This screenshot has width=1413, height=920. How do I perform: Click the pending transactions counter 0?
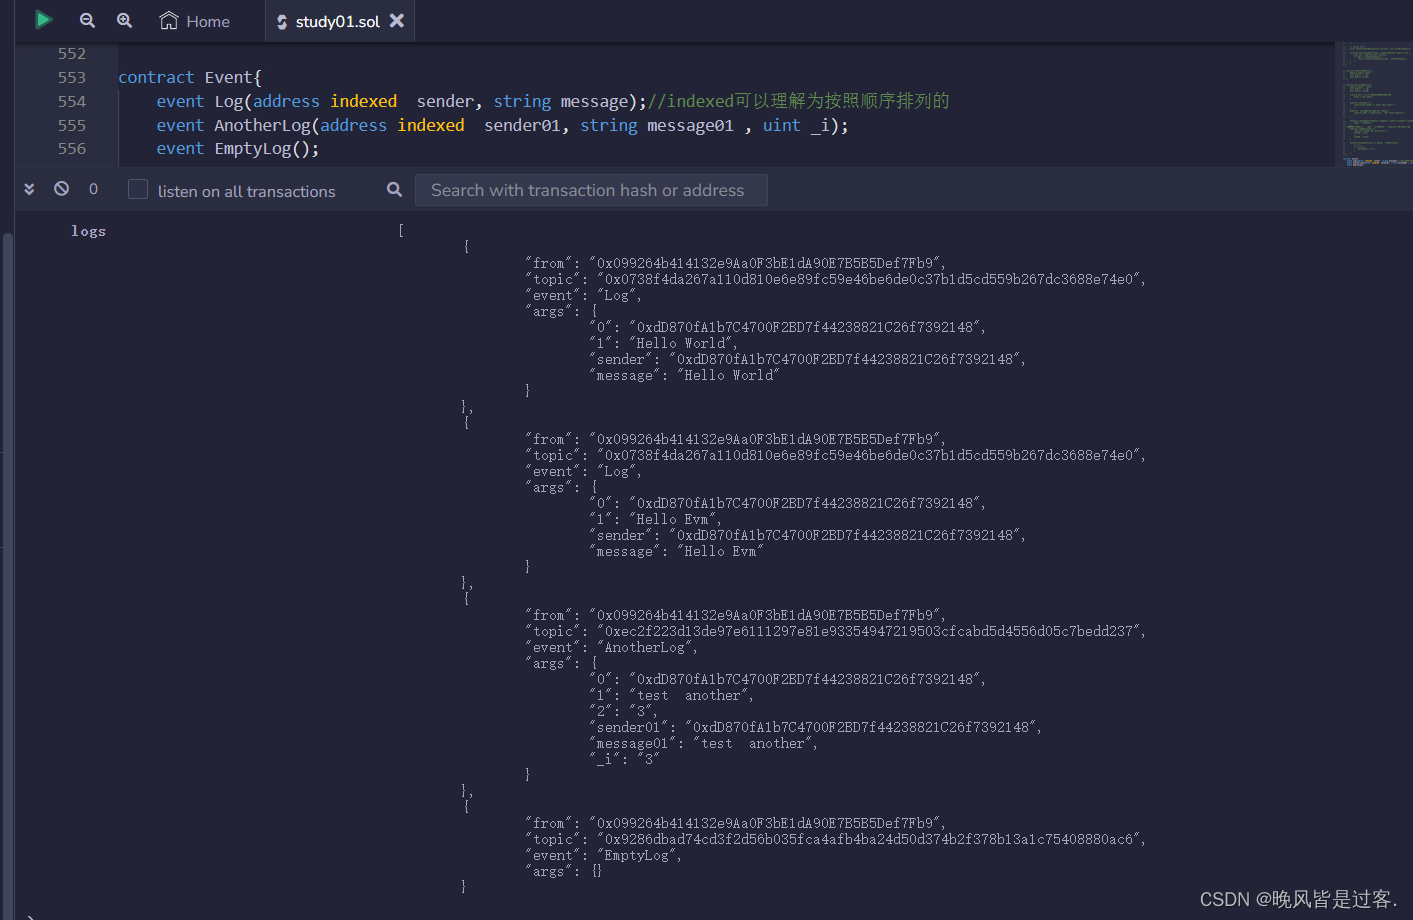click(x=94, y=189)
